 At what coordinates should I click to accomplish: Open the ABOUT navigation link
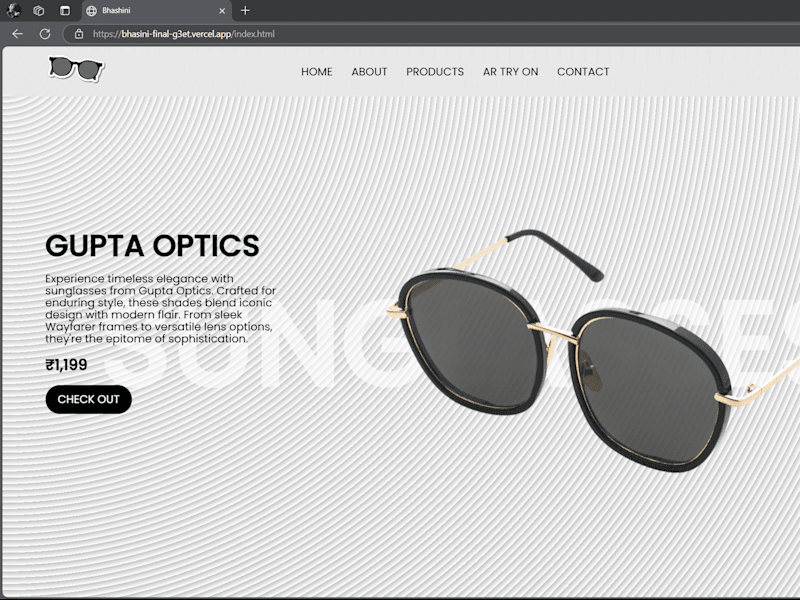tap(369, 72)
